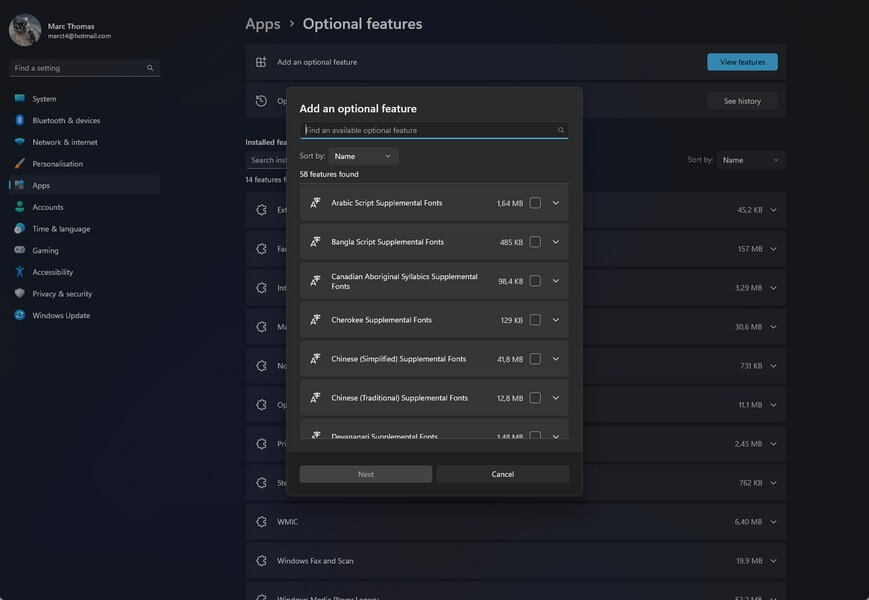Cancel the Add an optional feature dialog

click(x=503, y=474)
